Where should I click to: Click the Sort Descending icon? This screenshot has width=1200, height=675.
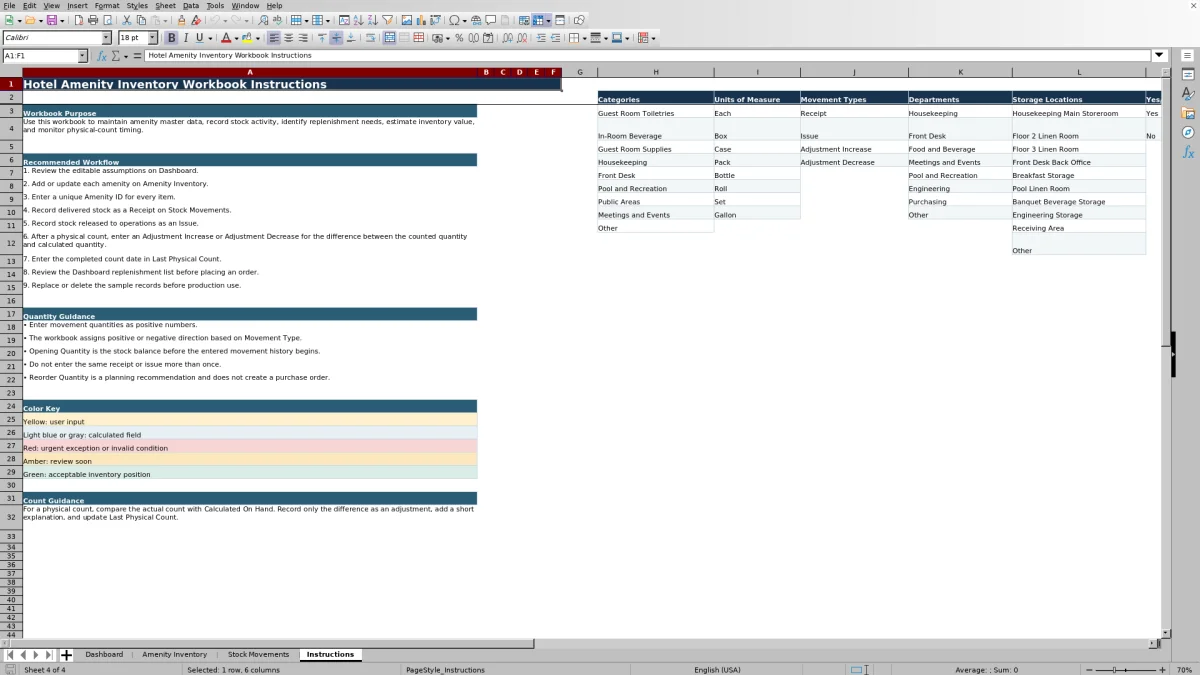(x=372, y=20)
